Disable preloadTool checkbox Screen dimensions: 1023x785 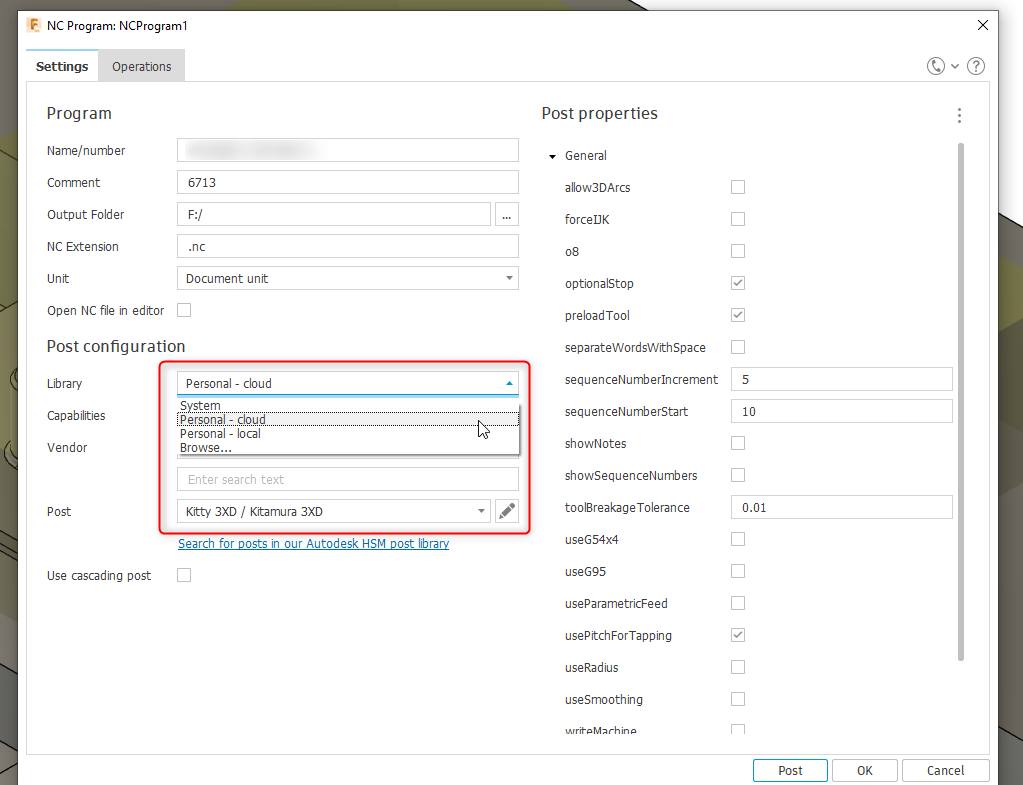click(738, 315)
